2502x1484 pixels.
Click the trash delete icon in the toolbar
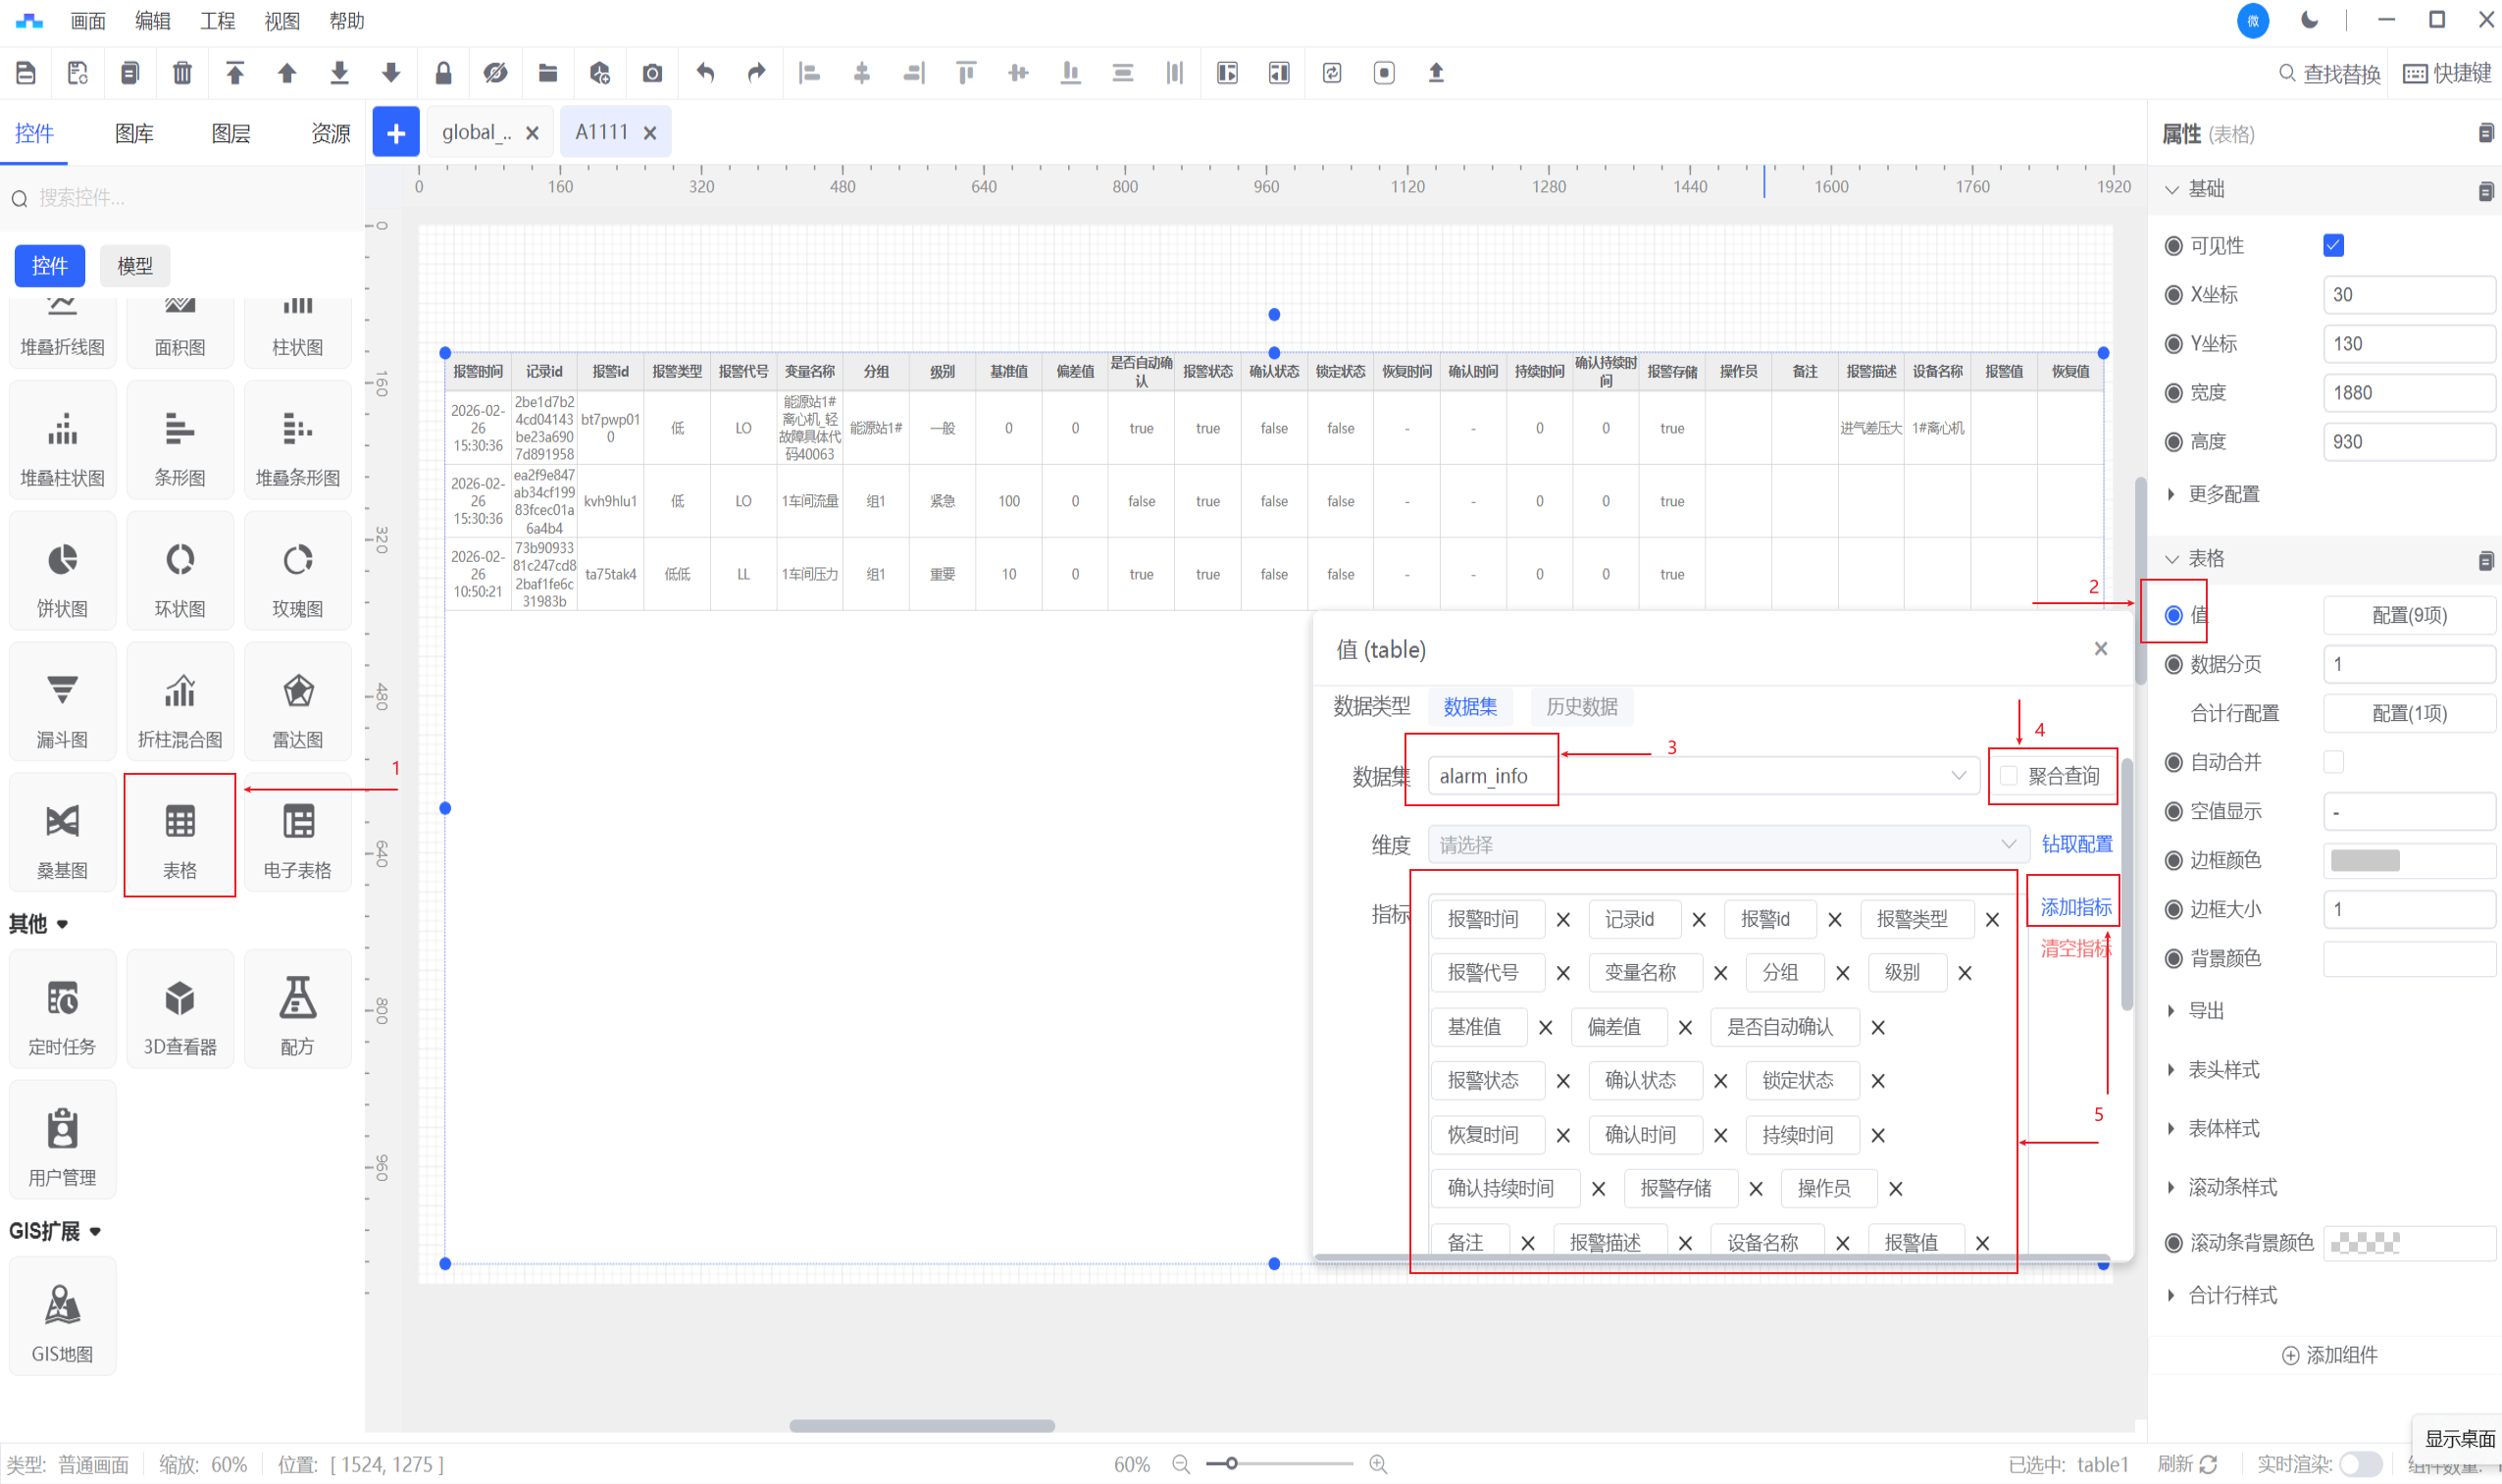(182, 73)
